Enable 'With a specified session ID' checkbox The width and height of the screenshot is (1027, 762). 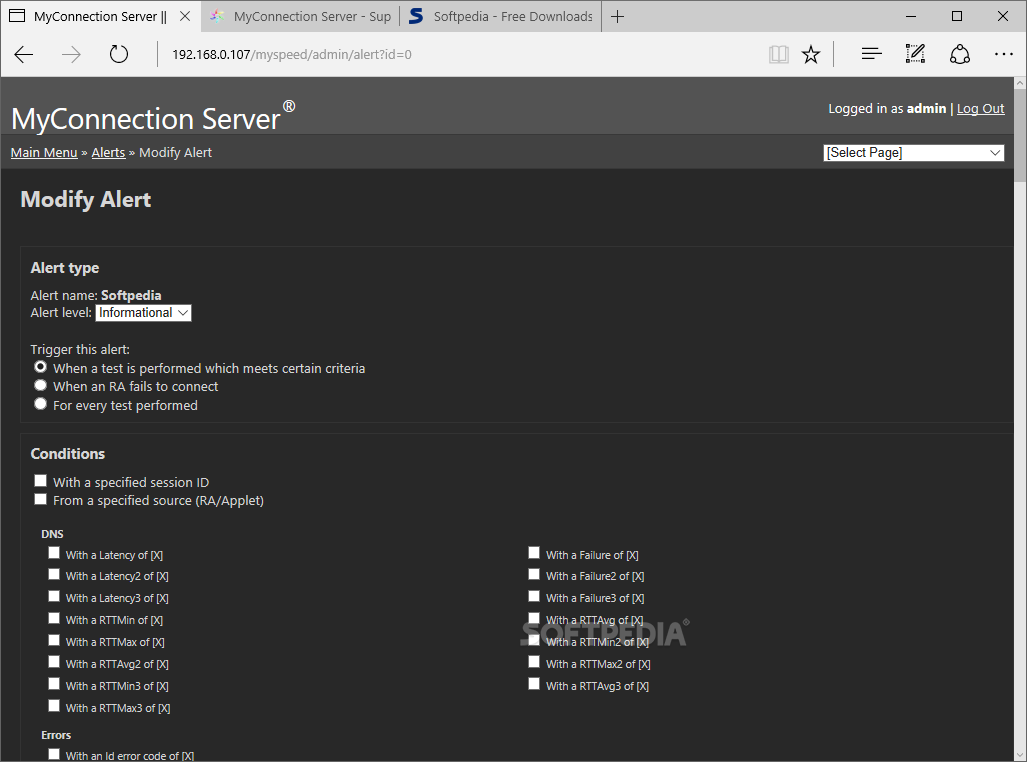pos(41,481)
